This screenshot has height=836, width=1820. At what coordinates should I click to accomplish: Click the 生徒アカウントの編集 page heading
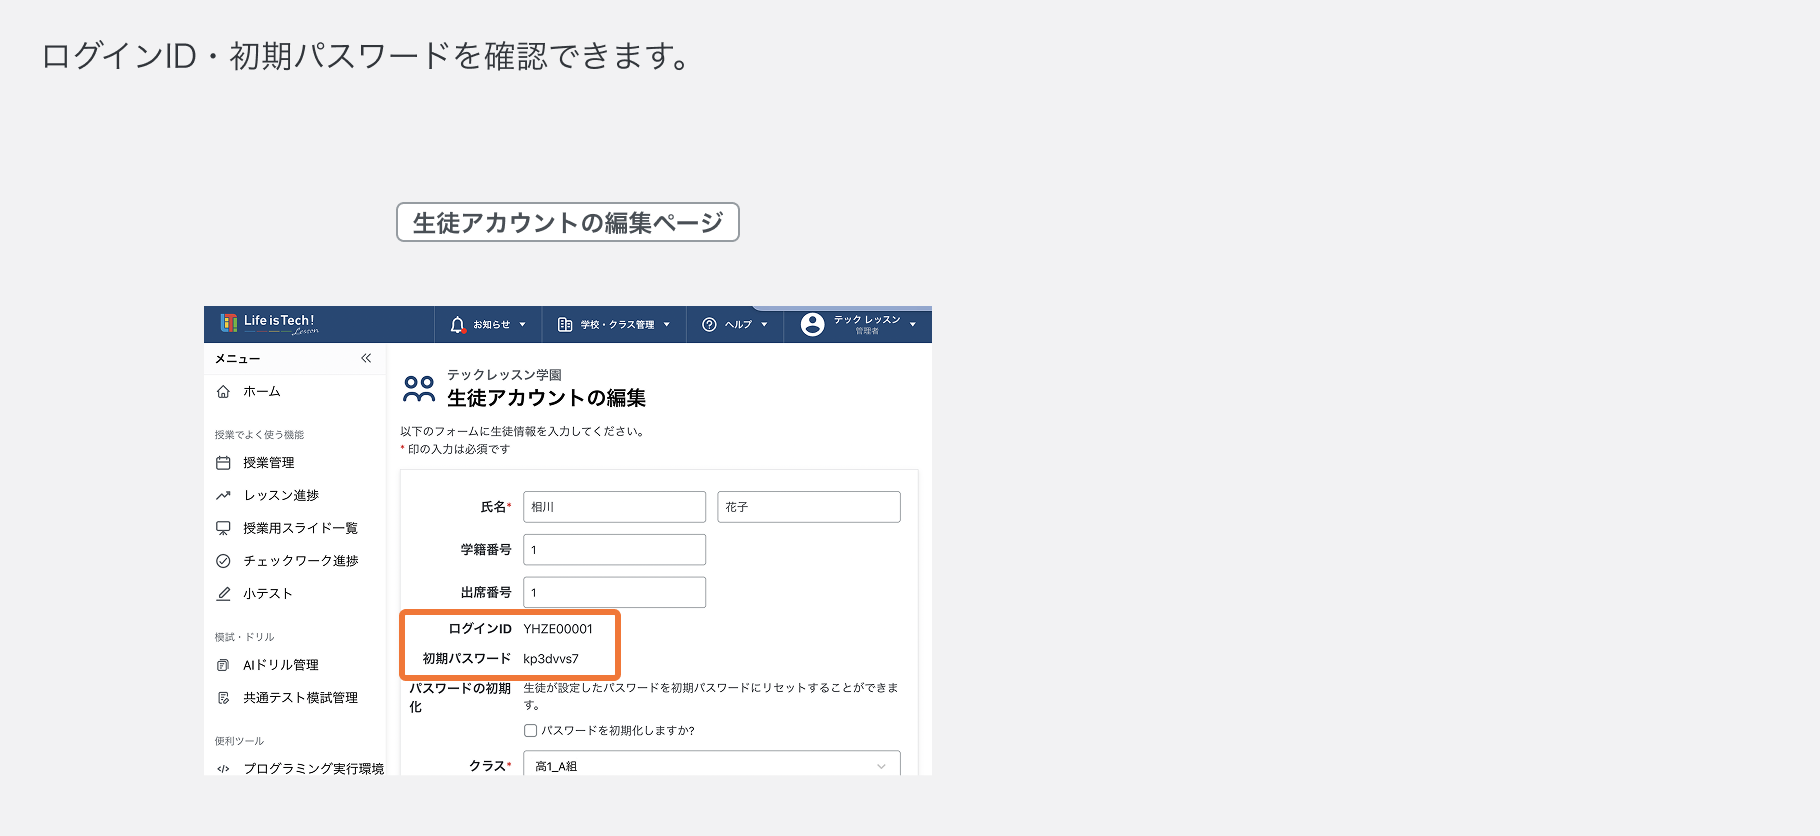coord(546,398)
